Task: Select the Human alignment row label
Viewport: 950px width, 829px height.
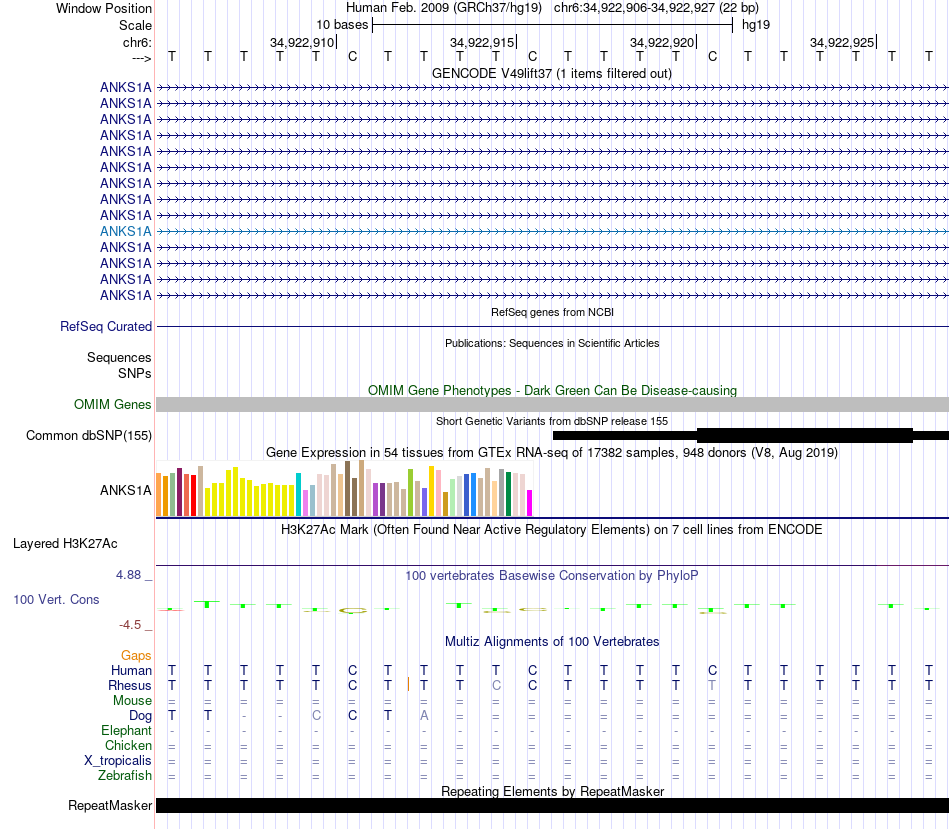Action: point(131,670)
